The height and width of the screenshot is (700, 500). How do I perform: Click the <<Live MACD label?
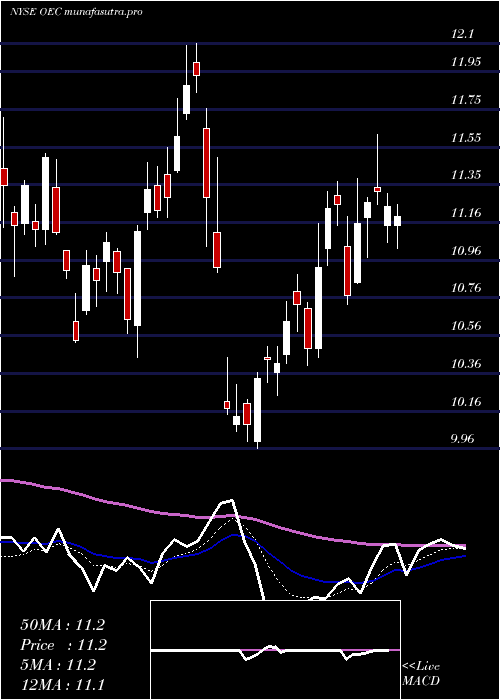click(421, 674)
